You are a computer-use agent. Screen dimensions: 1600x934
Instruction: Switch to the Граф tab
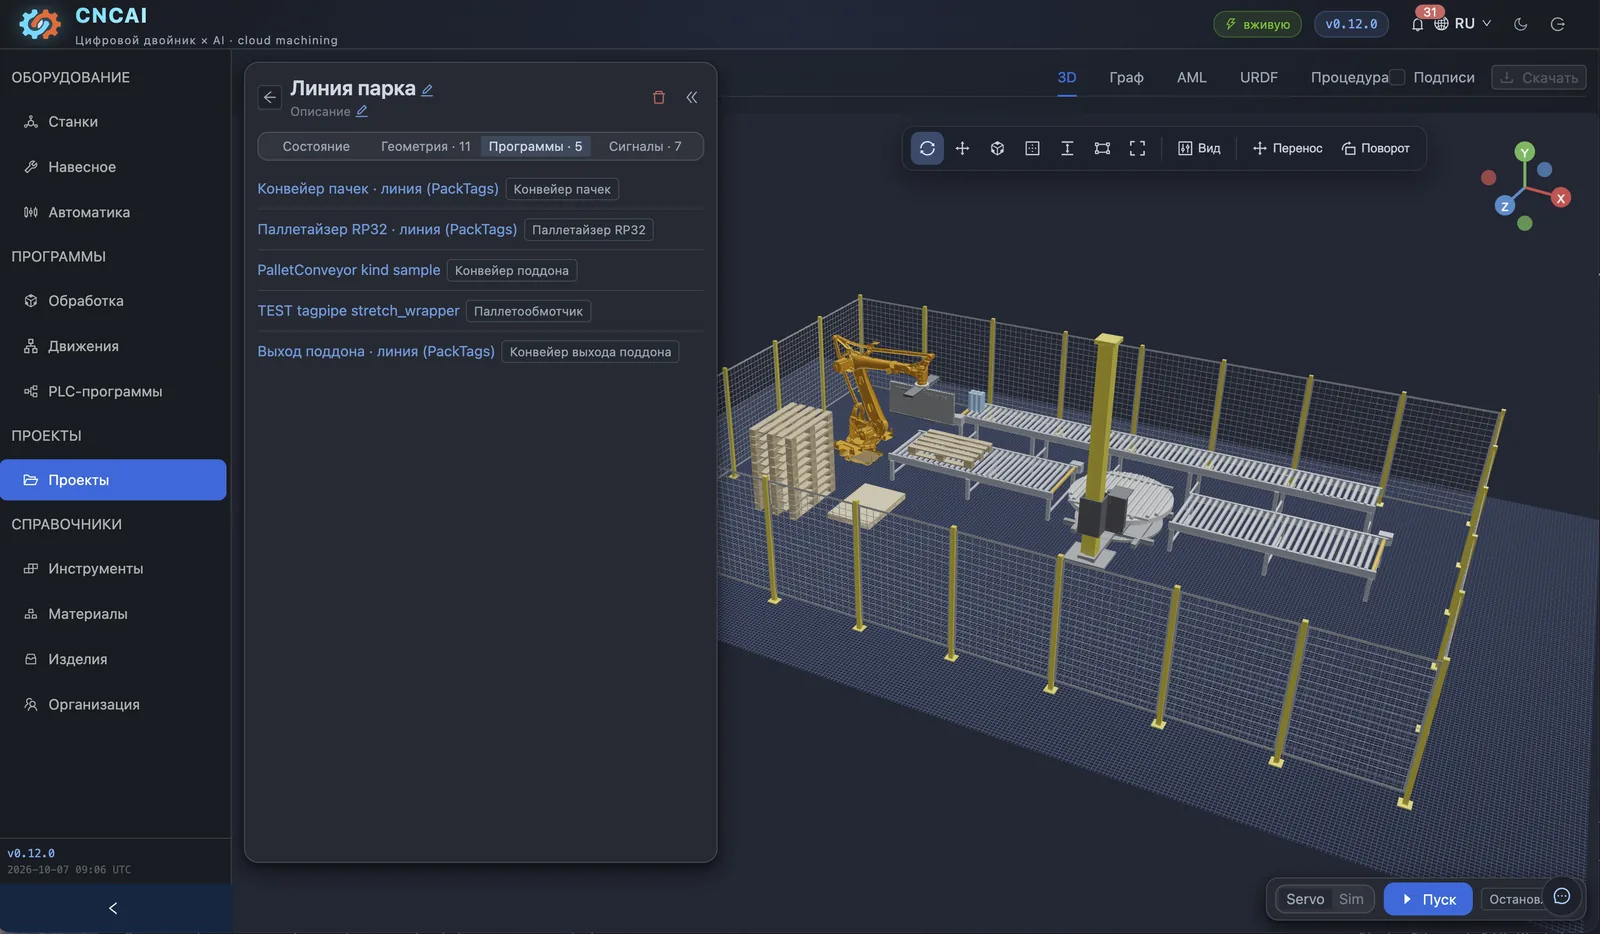[x=1126, y=77]
